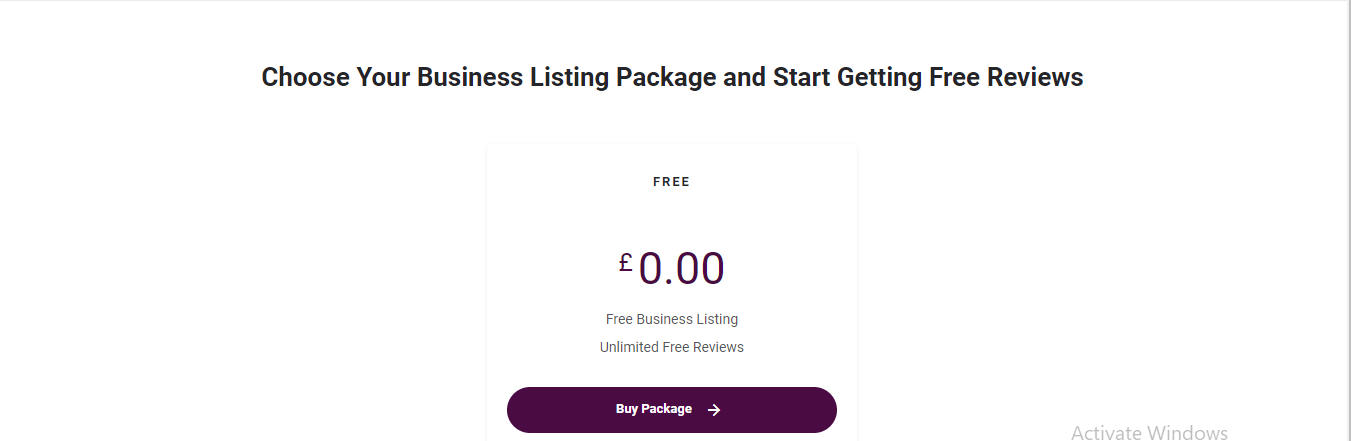Click the right arrow icon in Buy Package
This screenshot has height=441, width=1351.
tap(714, 410)
